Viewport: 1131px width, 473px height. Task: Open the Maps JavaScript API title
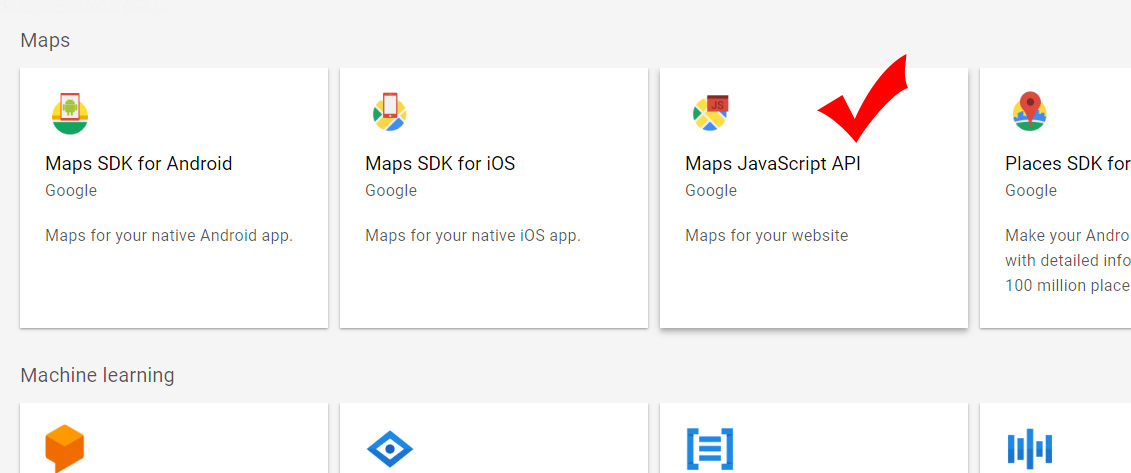773,164
